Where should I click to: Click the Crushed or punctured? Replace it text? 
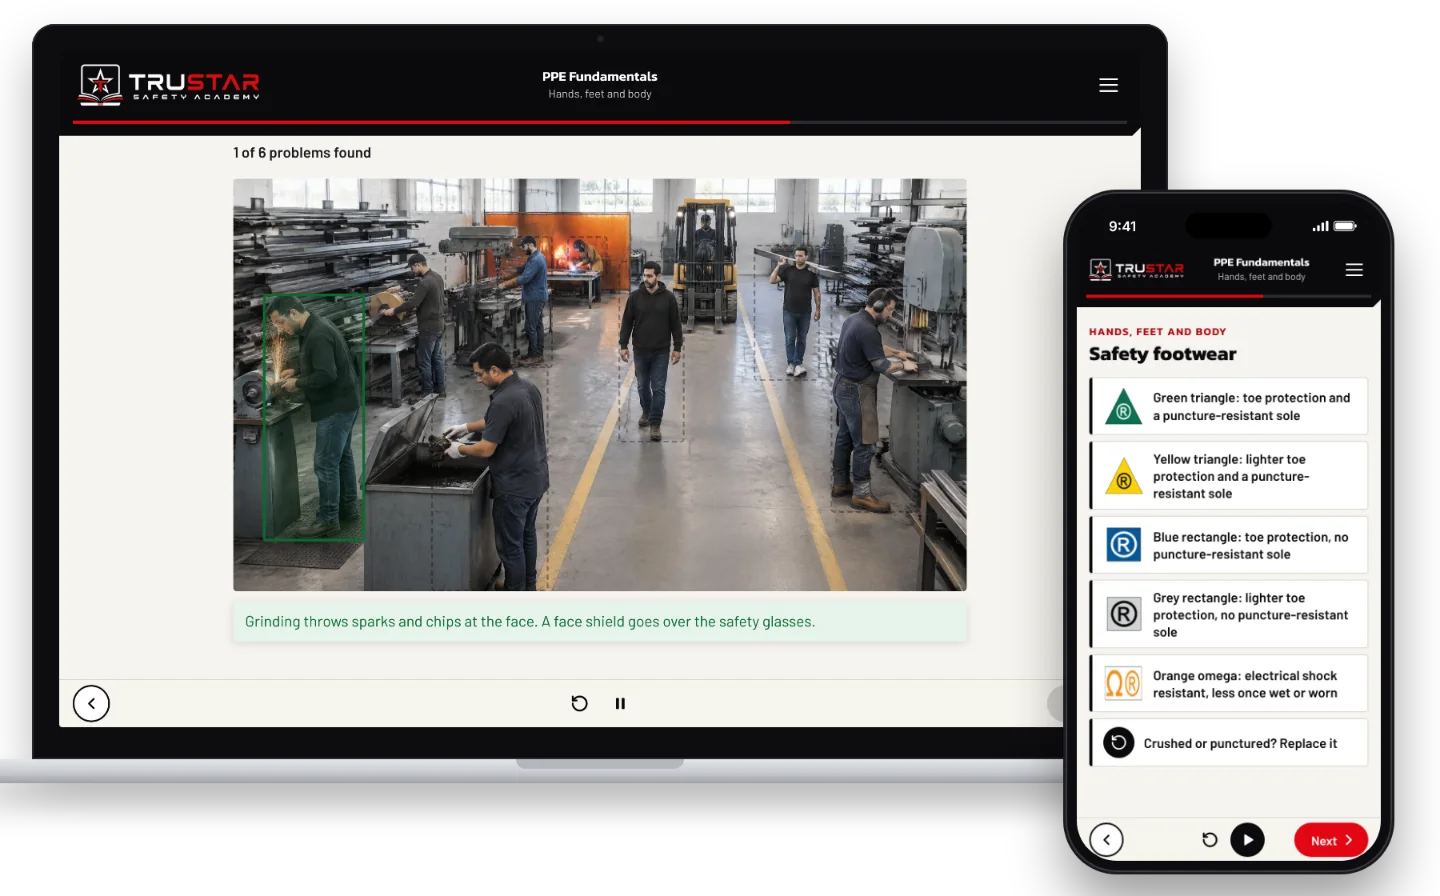pos(1240,743)
